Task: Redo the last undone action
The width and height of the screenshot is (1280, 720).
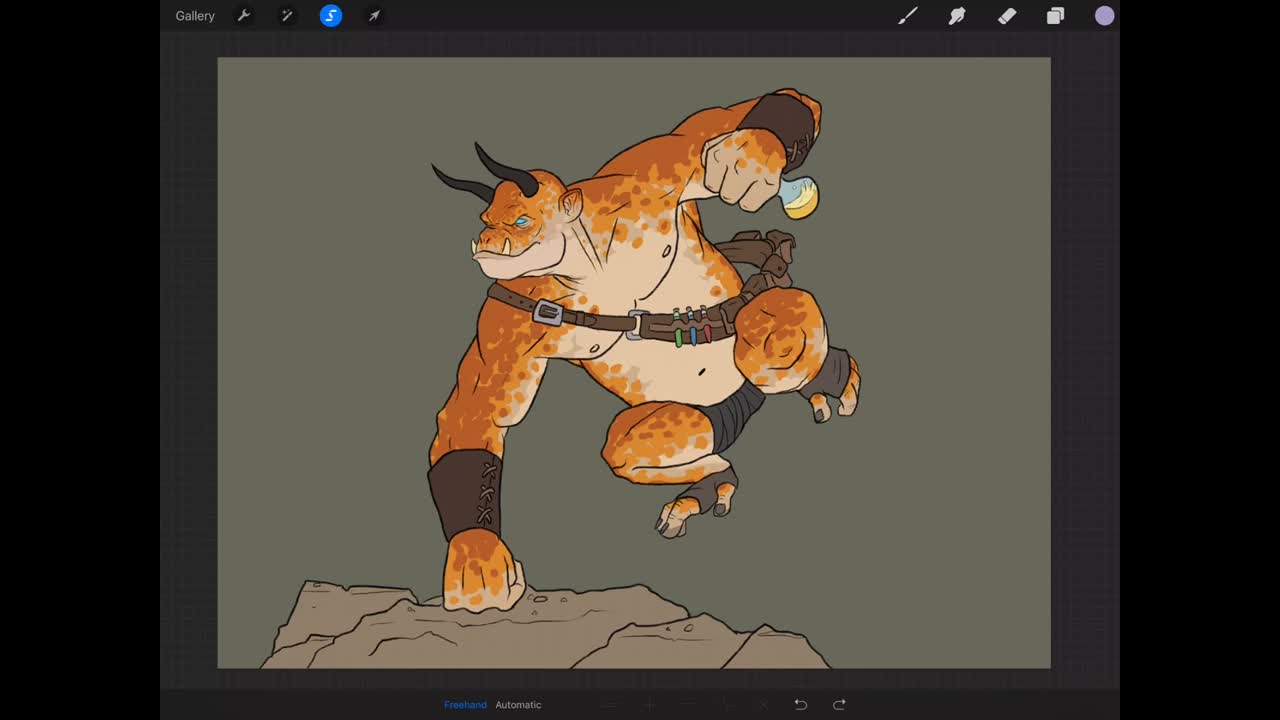Action: coord(840,705)
